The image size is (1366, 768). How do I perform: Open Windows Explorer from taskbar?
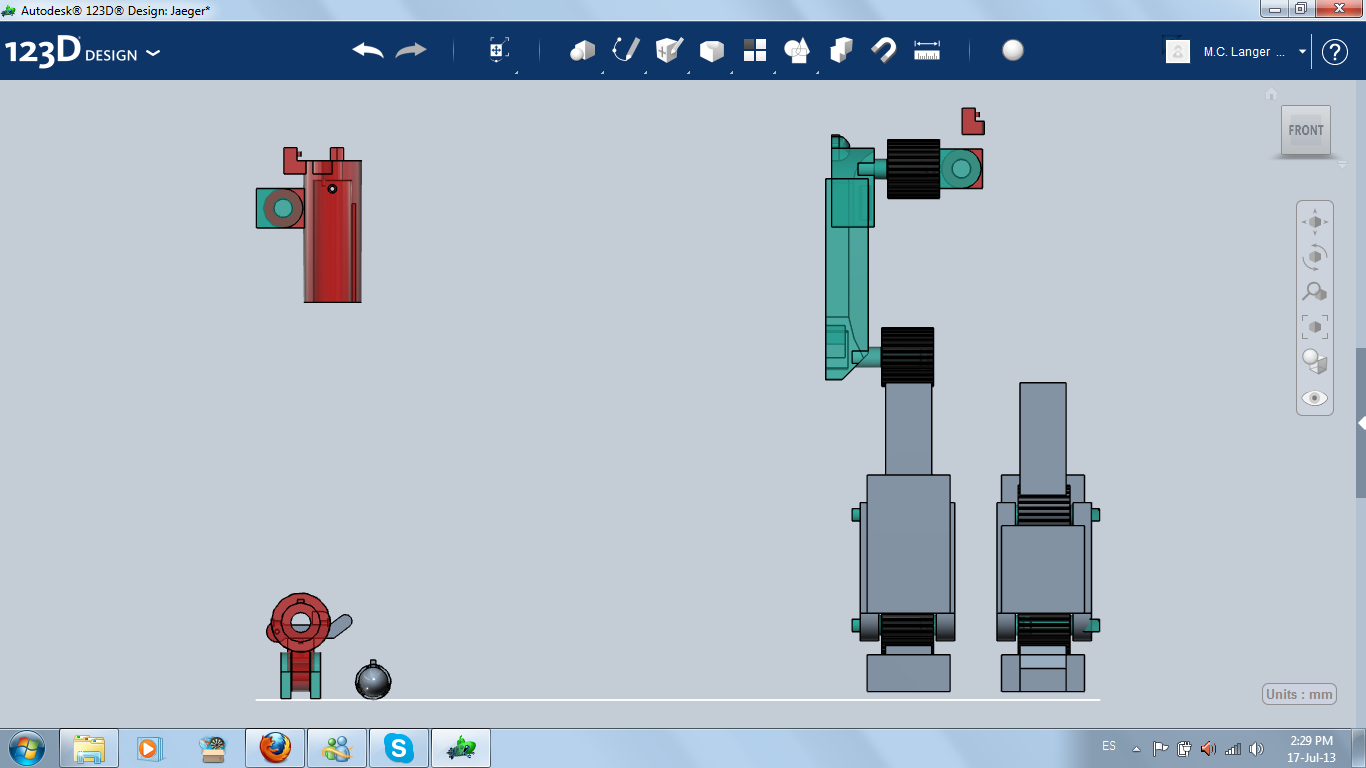[x=89, y=747]
